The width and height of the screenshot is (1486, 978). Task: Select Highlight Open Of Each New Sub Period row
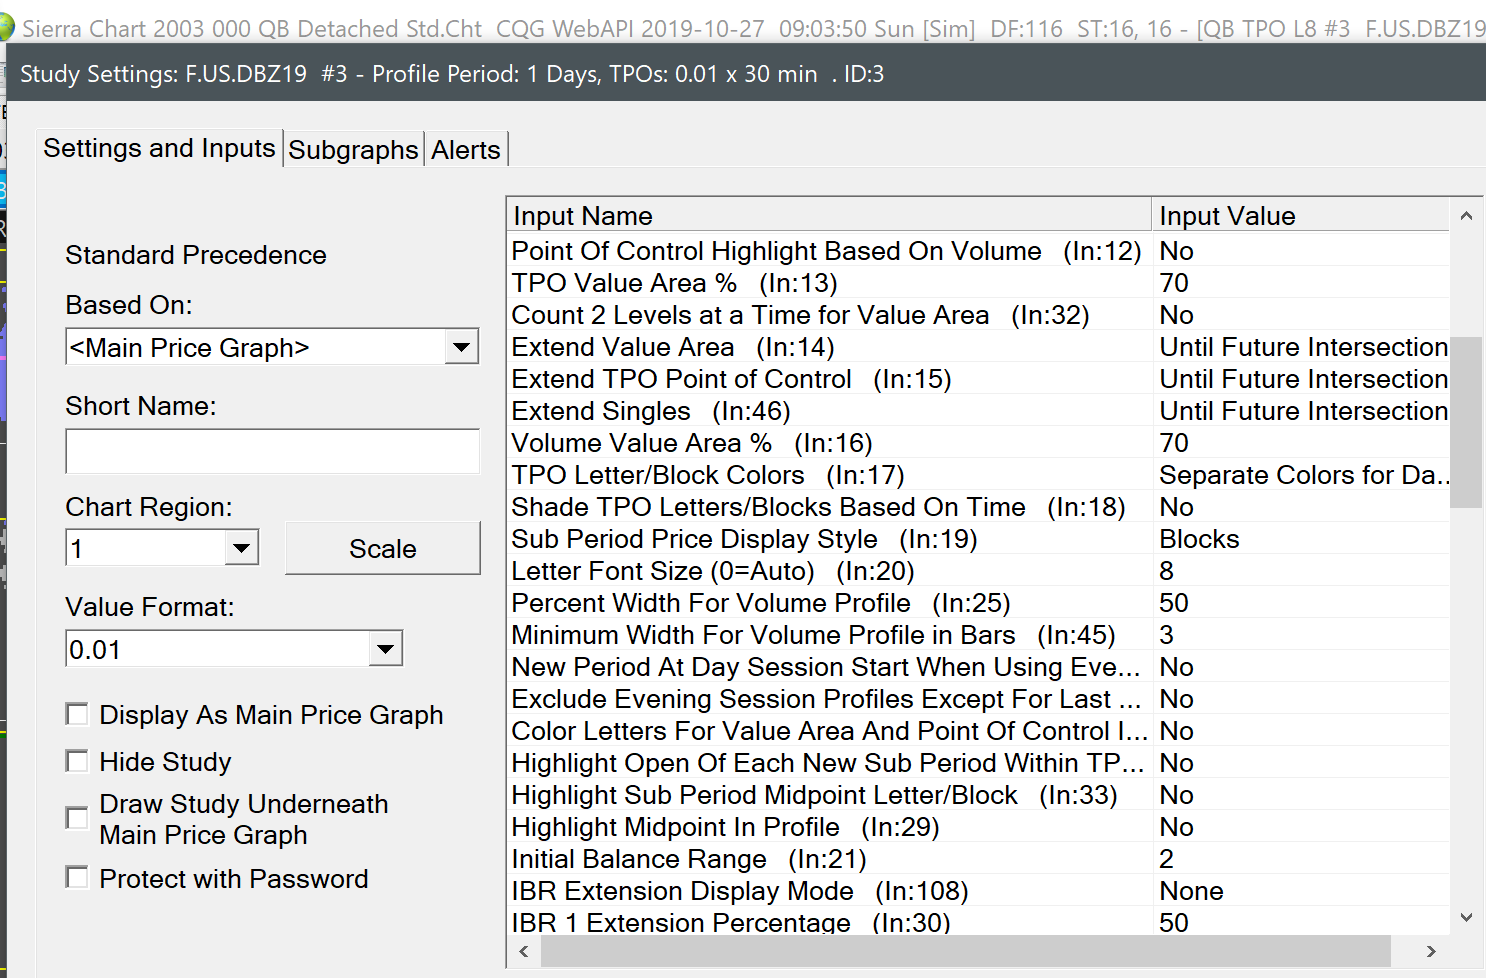coord(978,763)
